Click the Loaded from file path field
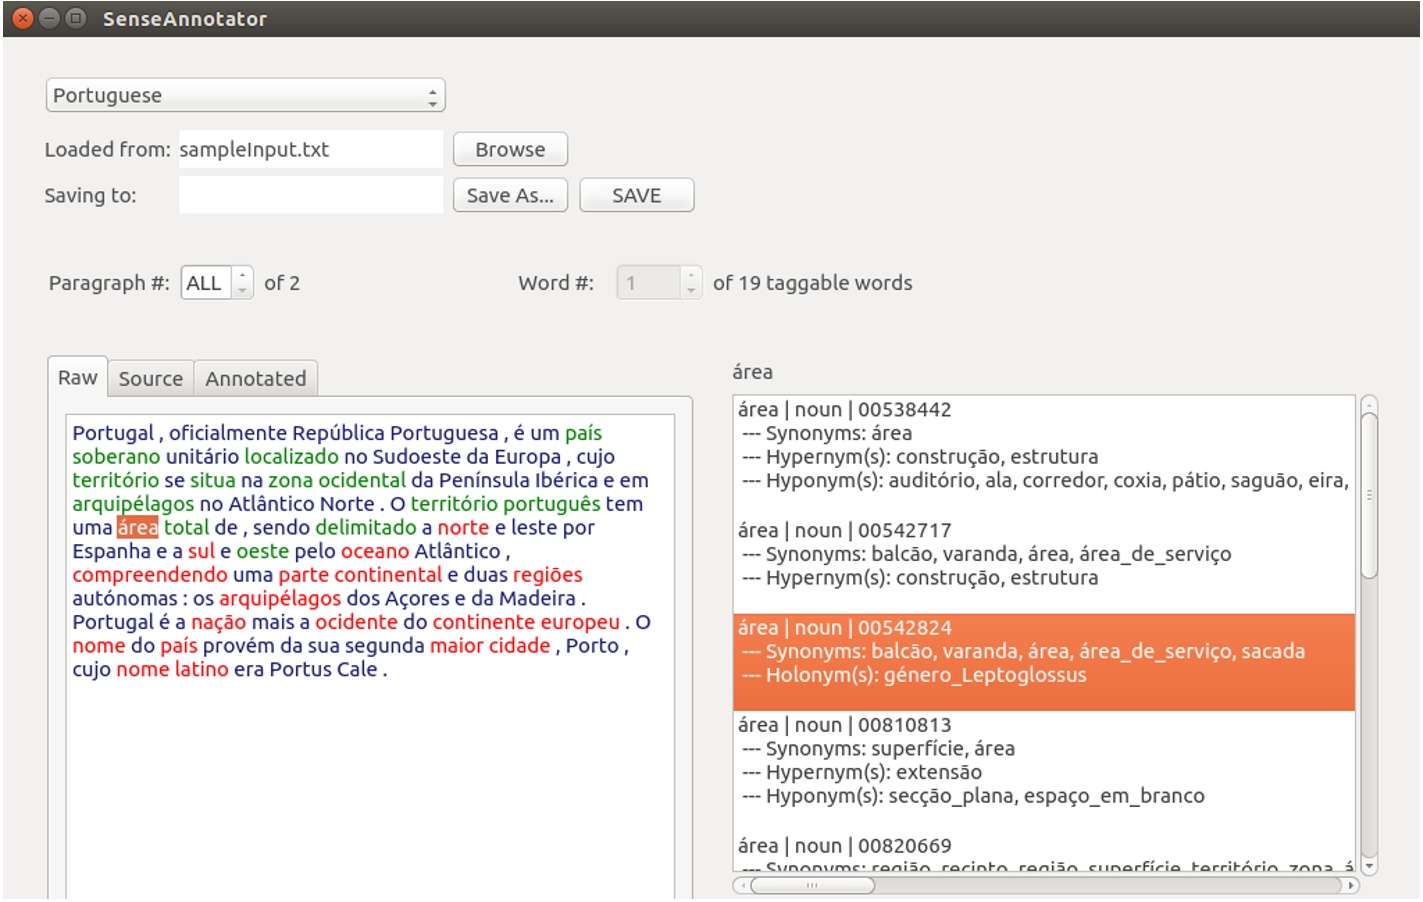Viewport: 1423px width, 902px height. coord(310,150)
